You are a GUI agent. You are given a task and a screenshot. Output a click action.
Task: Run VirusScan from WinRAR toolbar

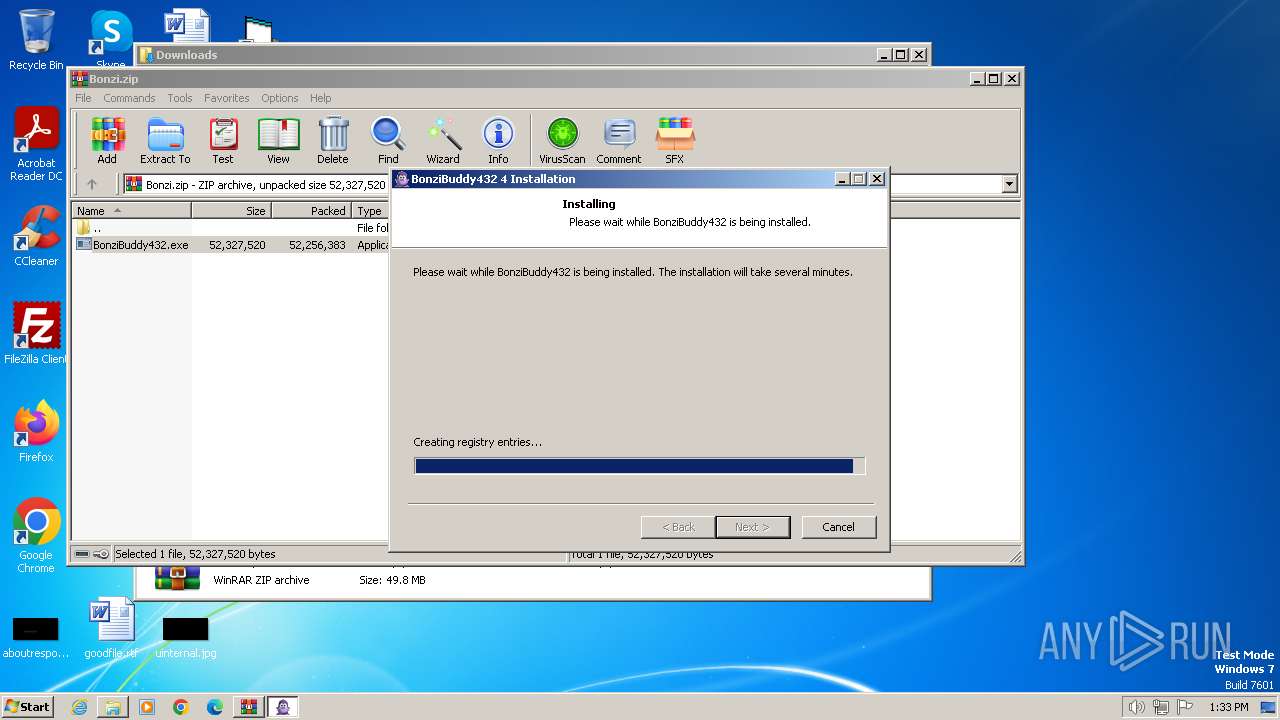(x=562, y=140)
